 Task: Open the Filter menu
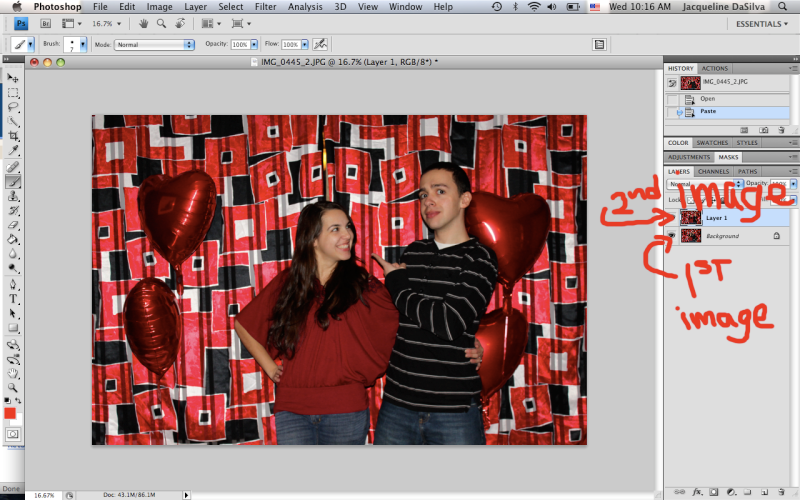[x=265, y=7]
